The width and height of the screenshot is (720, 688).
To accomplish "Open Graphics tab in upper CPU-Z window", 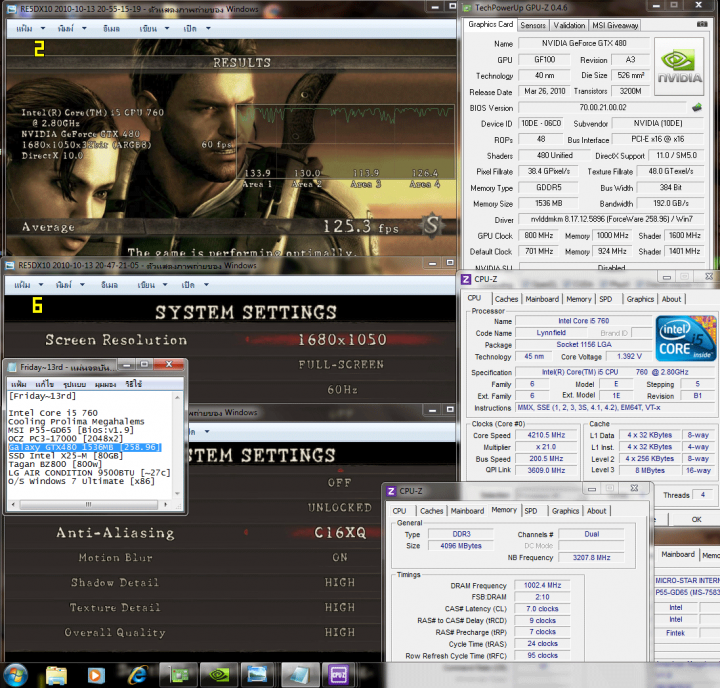I will pos(640,299).
